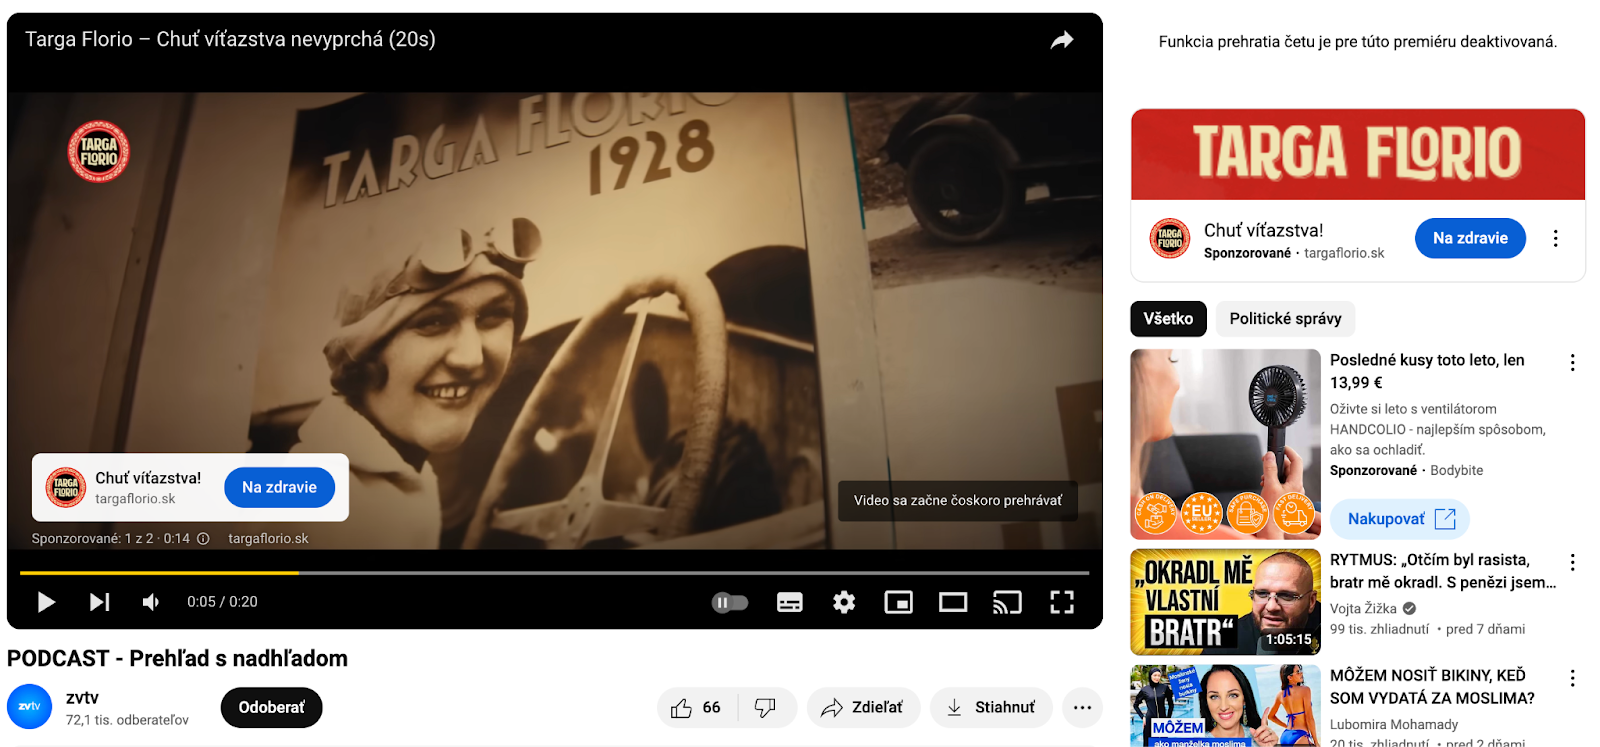Open options menu for RYTMUS video
The image size is (1600, 747).
click(1572, 562)
